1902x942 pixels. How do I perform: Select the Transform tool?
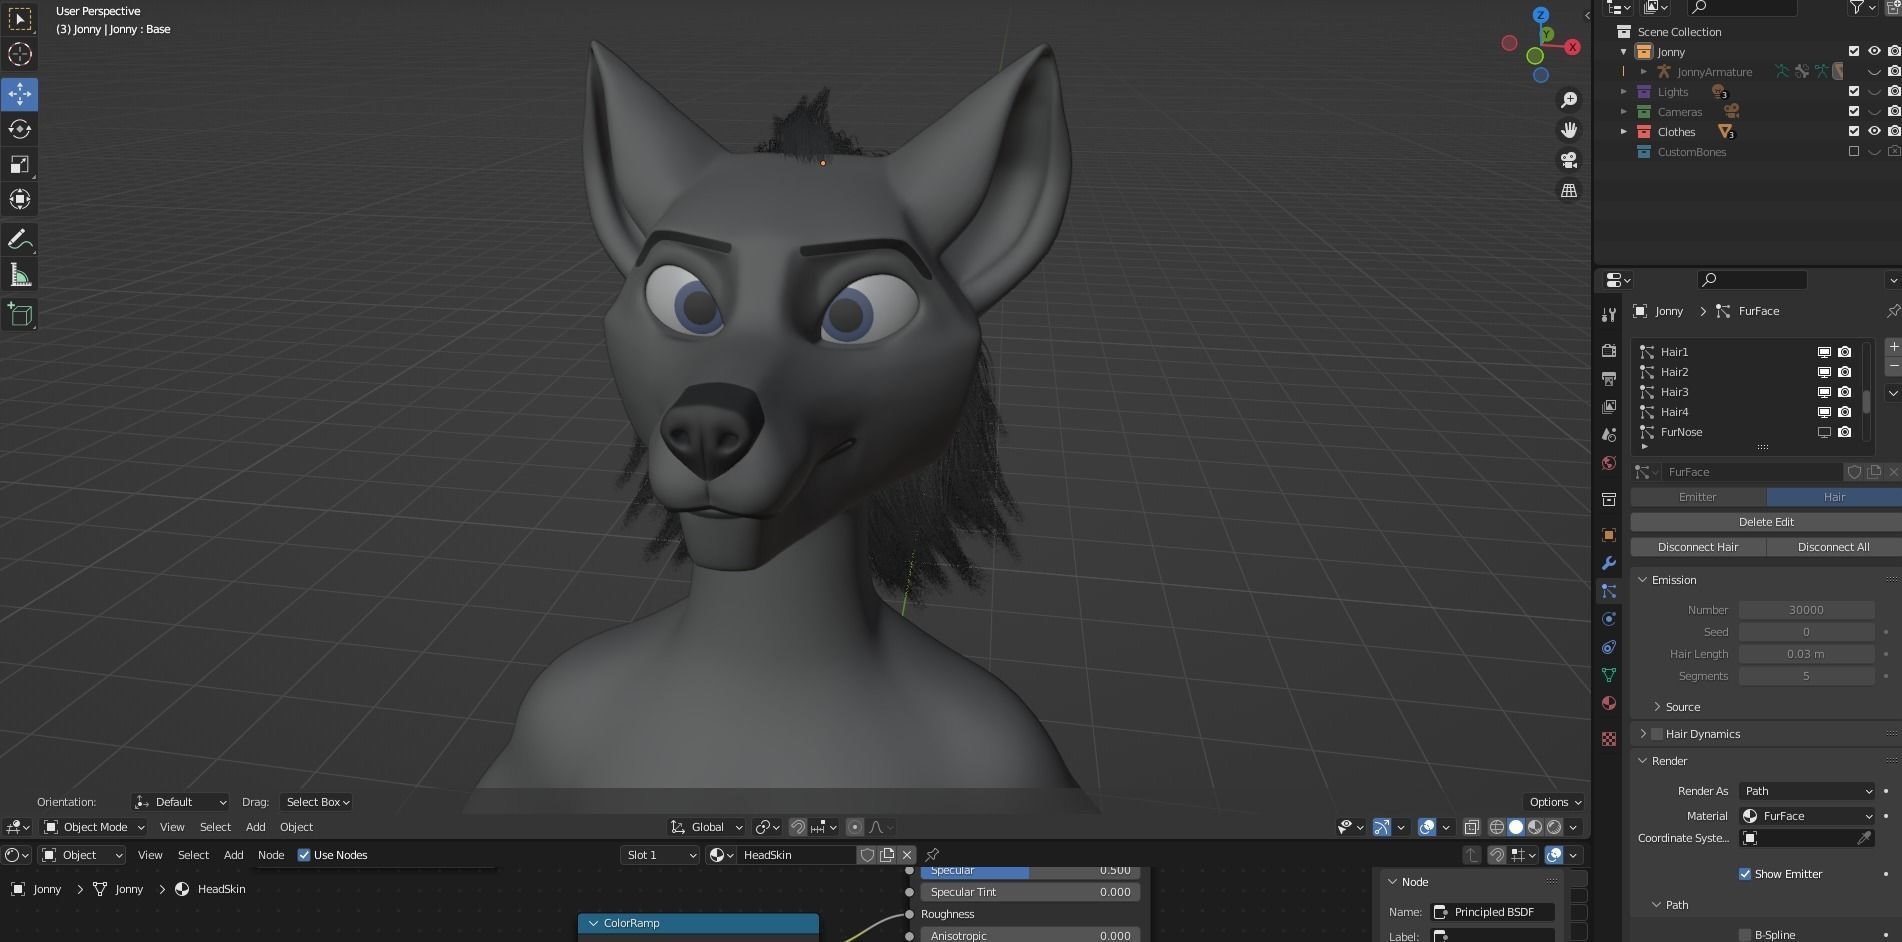(x=20, y=199)
